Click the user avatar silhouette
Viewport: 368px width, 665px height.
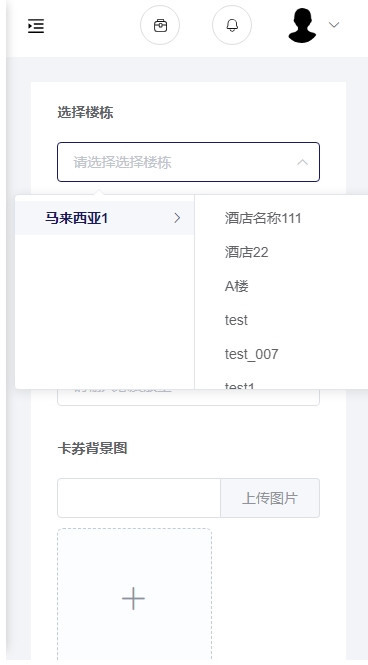(x=302, y=25)
